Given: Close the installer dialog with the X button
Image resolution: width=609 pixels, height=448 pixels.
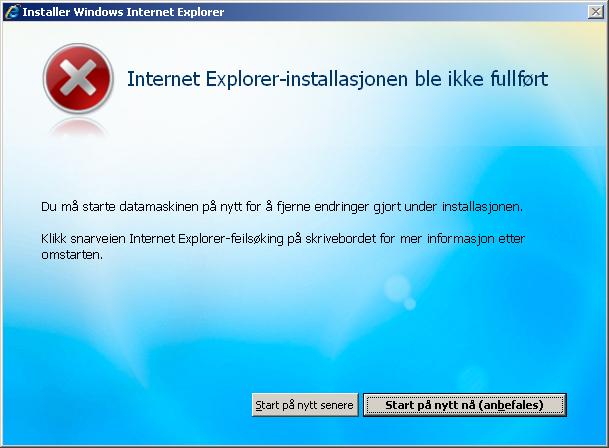Looking at the screenshot, I should point(595,12).
